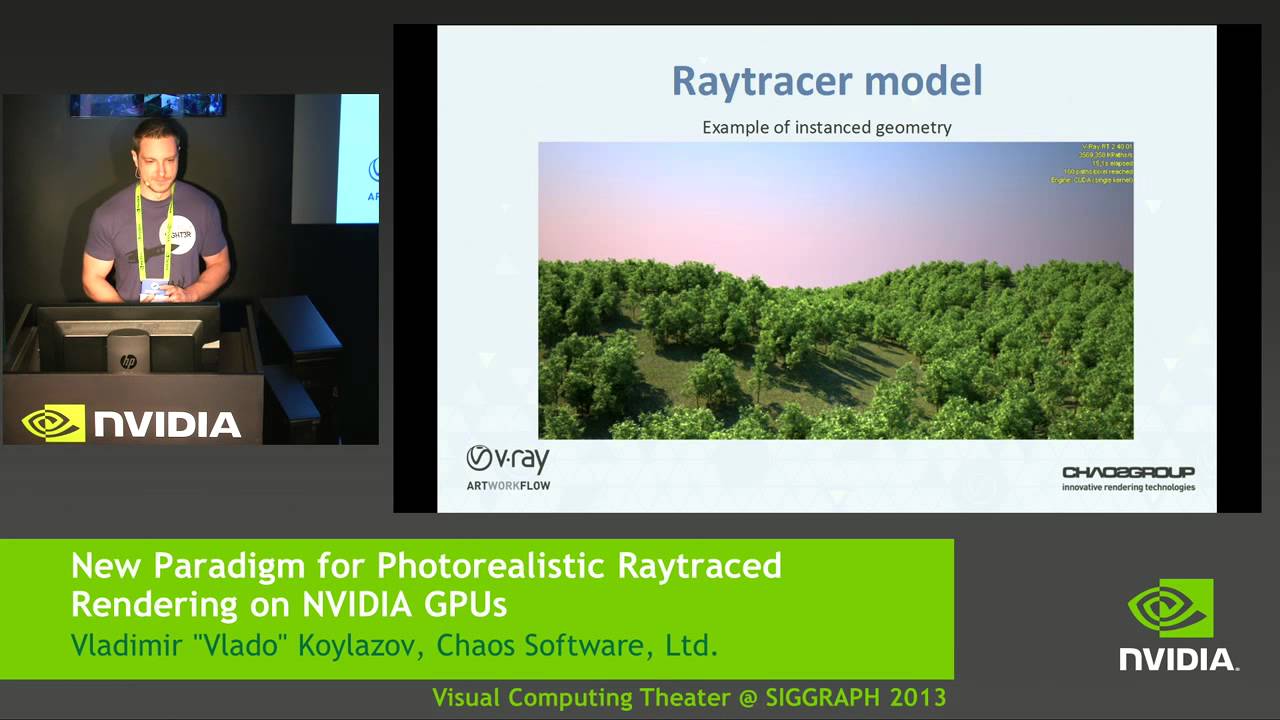Click the circular logo on the speaker's t-shirt

pyautogui.click(x=178, y=236)
